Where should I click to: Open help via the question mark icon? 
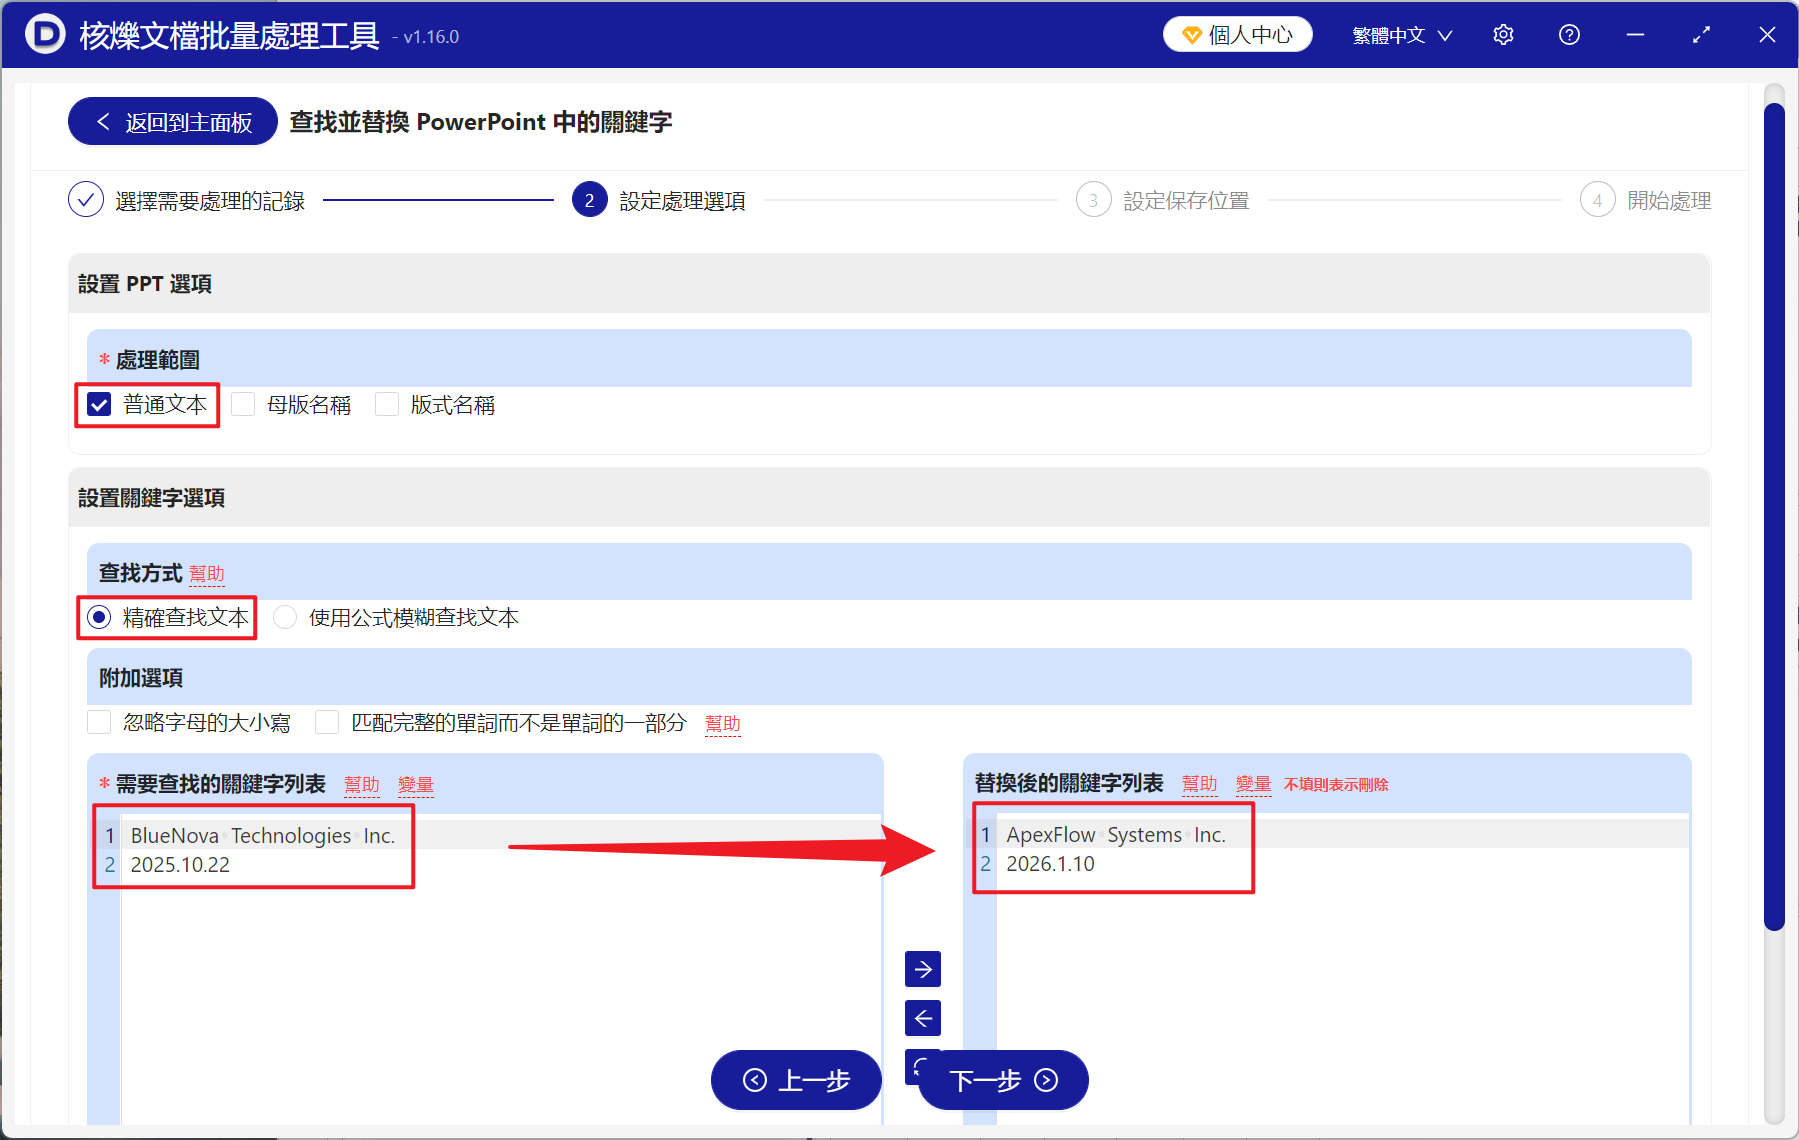[1568, 34]
